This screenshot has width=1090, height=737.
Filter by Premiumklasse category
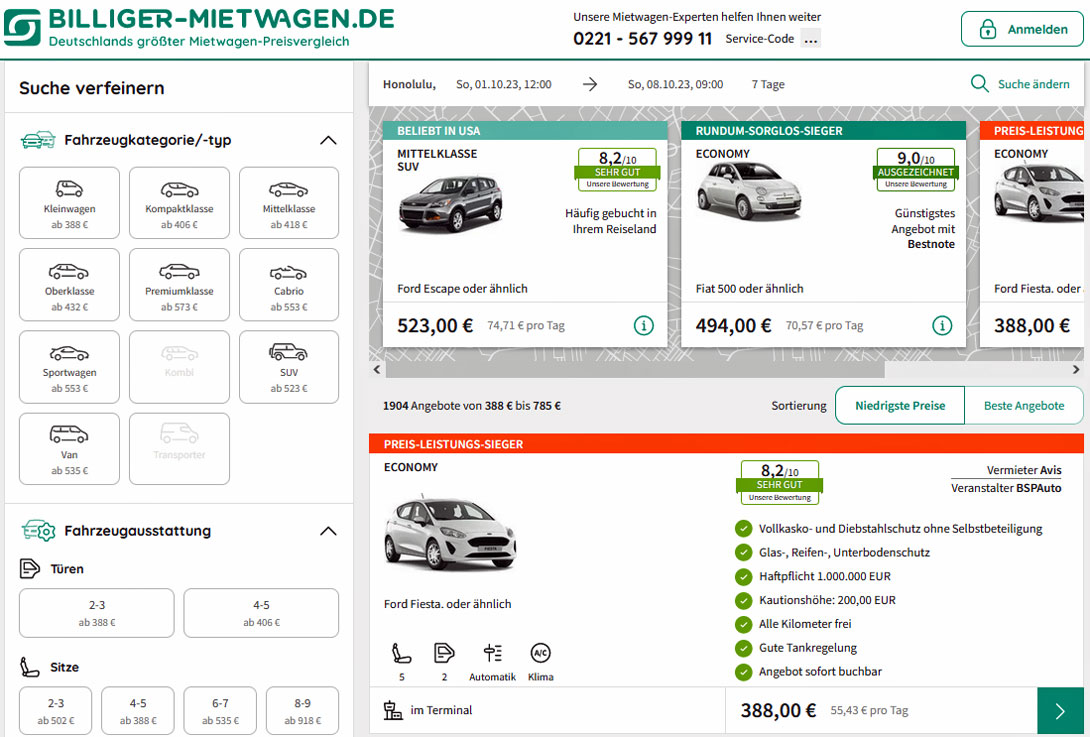coord(179,284)
